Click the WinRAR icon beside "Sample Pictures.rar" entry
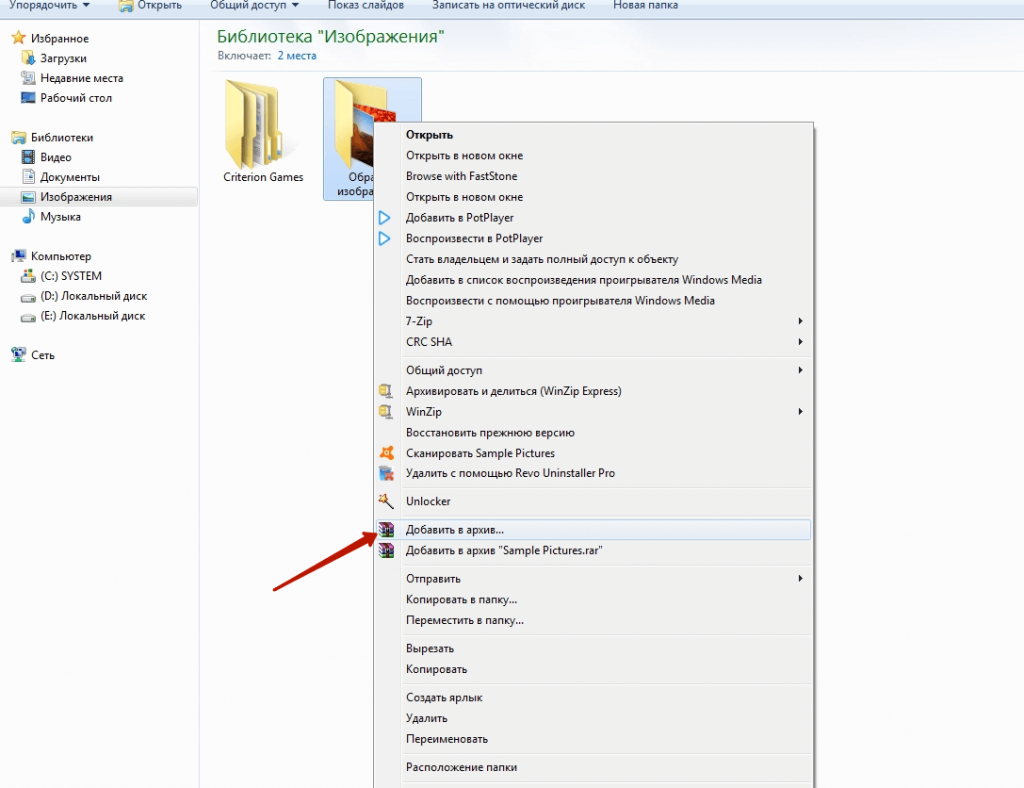1024x788 pixels. coord(386,550)
